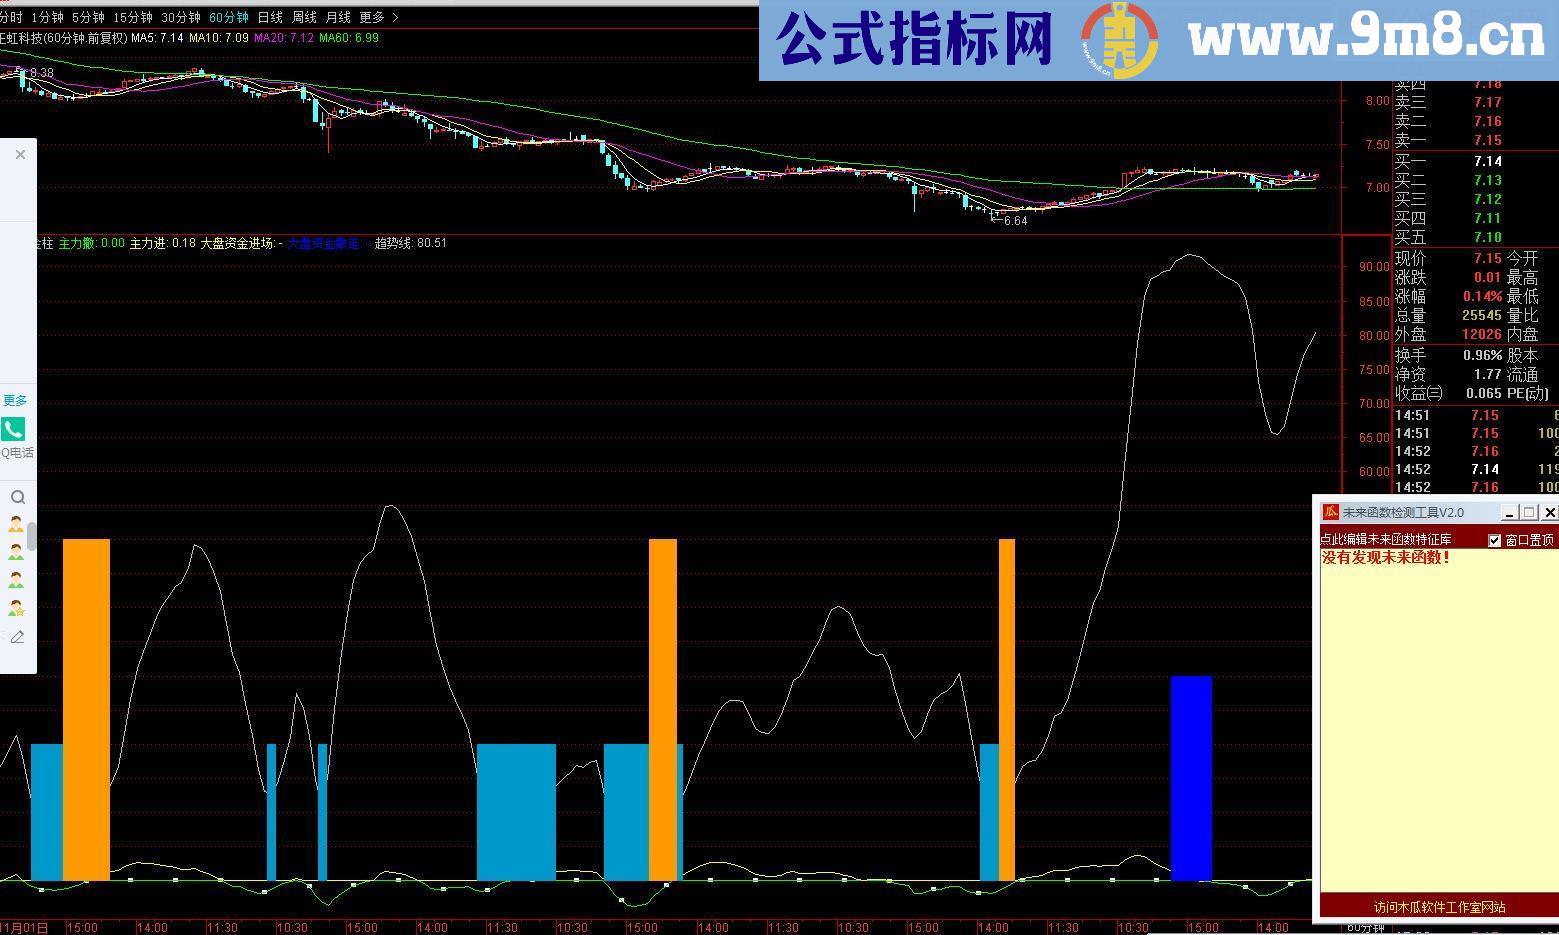Screen dimensions: 1559x935
Task: Open the search magnifier in the QQ sidebar
Action: coord(17,496)
